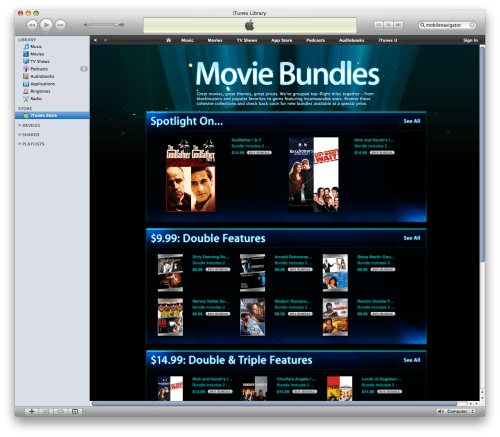Image resolution: width=500 pixels, height=437 pixels.
Task: Switch to grid view button
Action: click(x=388, y=25)
